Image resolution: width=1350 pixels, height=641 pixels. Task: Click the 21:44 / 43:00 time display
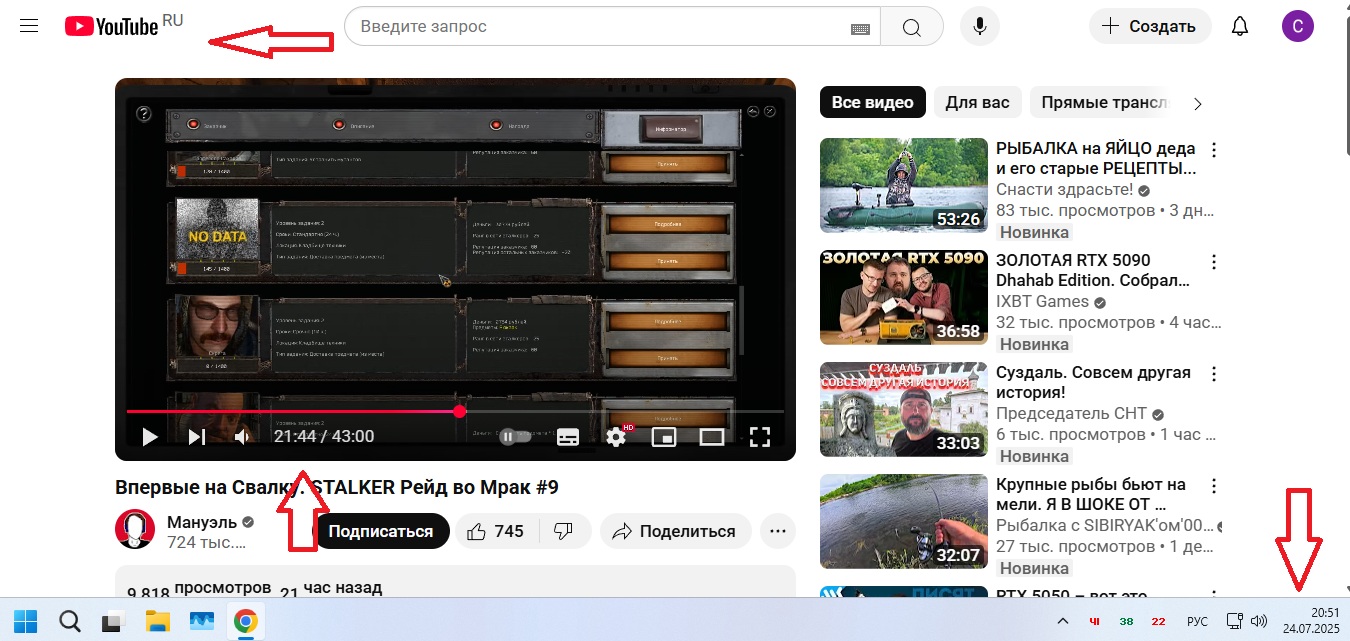tap(324, 436)
